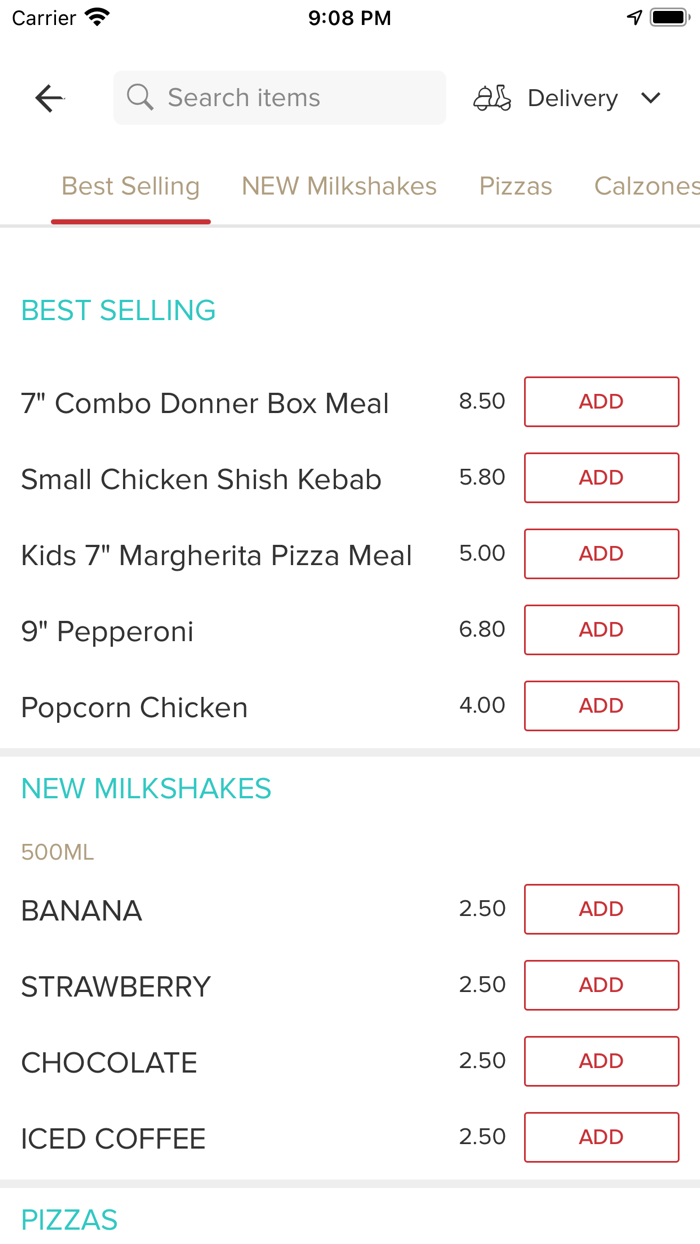Switch to the NEW Milkshakes tab

pyautogui.click(x=338, y=186)
